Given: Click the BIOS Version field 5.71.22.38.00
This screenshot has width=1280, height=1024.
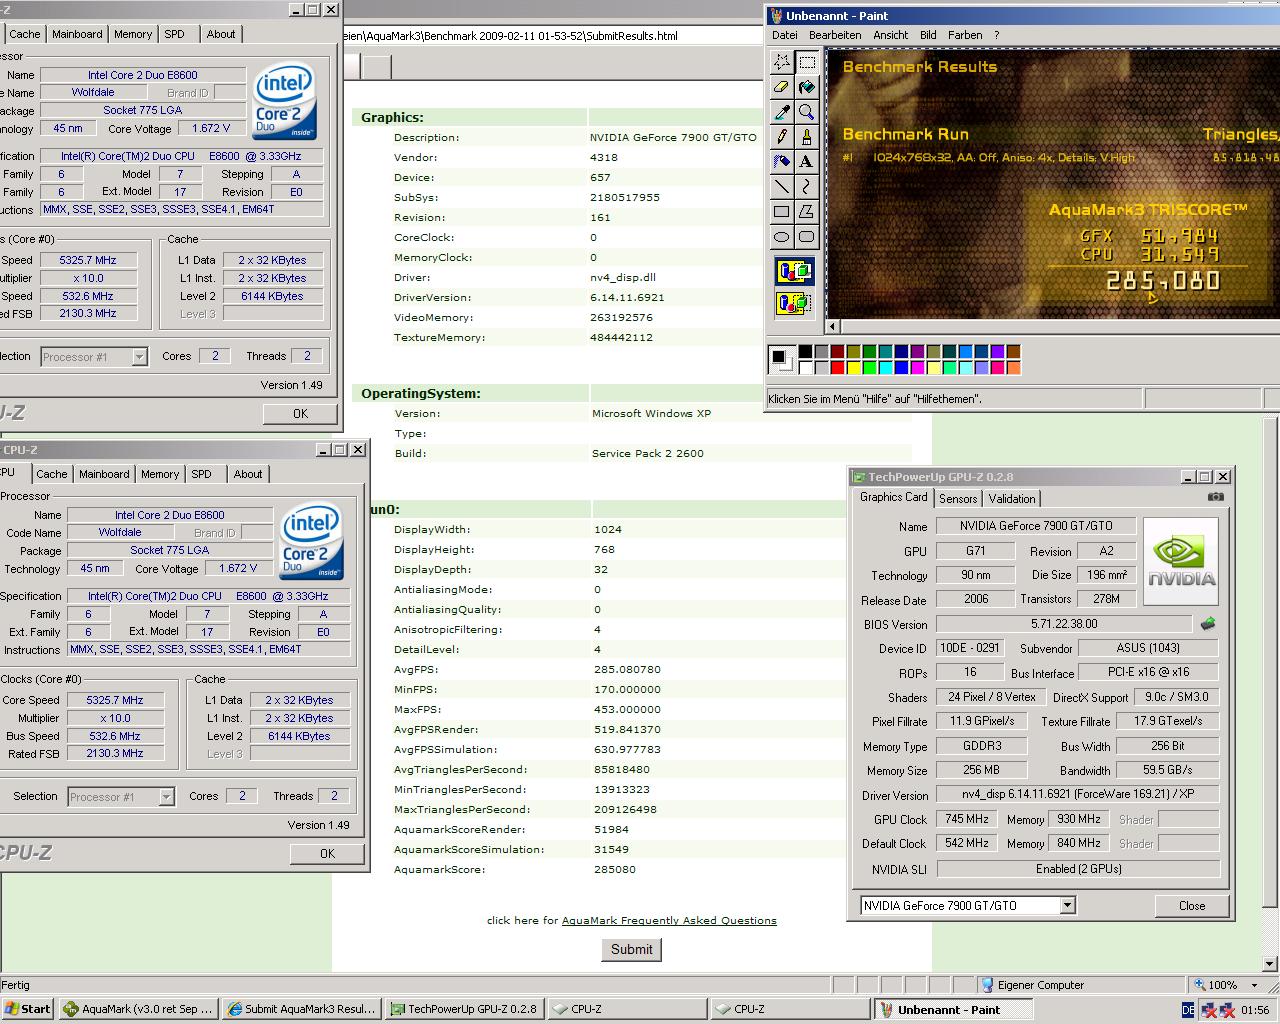Looking at the screenshot, I should [1064, 624].
